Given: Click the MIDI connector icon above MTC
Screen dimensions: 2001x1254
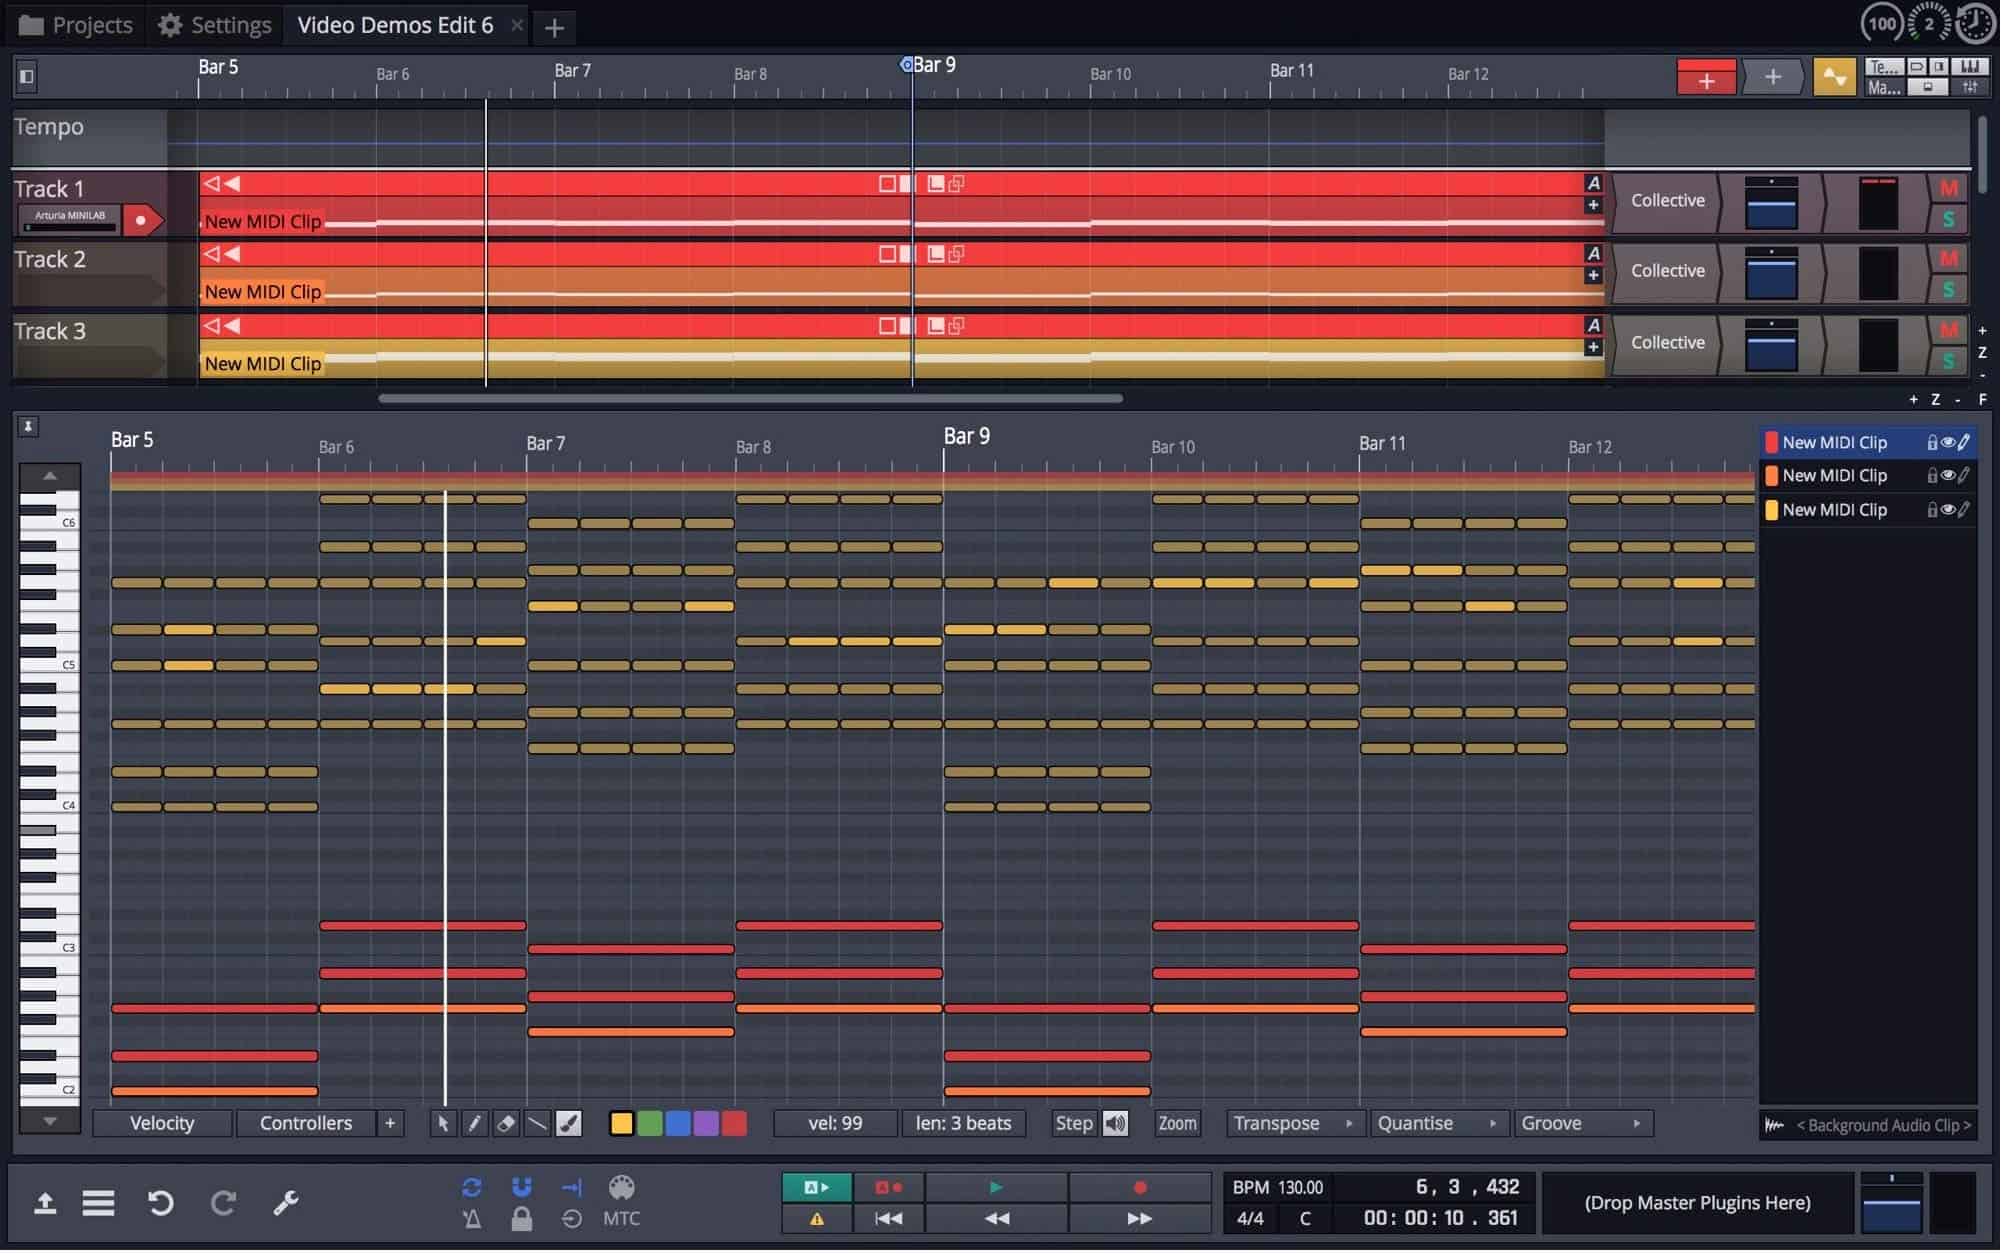Looking at the screenshot, I should click(x=621, y=1188).
